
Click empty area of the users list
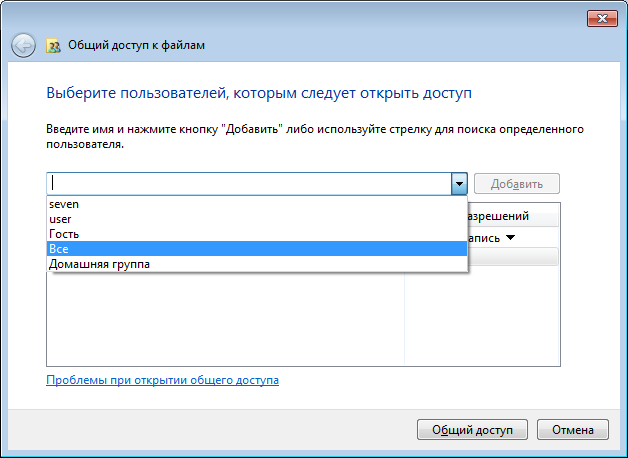pyautogui.click(x=225, y=320)
